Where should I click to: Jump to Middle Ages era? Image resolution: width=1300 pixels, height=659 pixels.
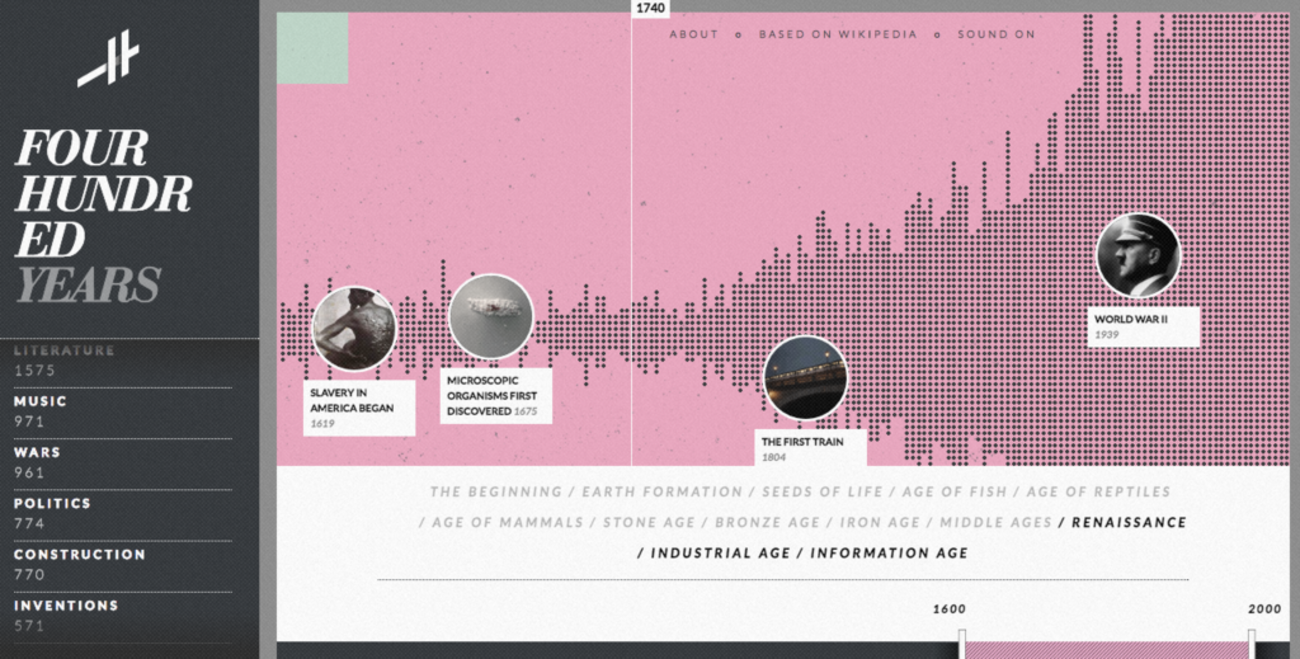996,522
